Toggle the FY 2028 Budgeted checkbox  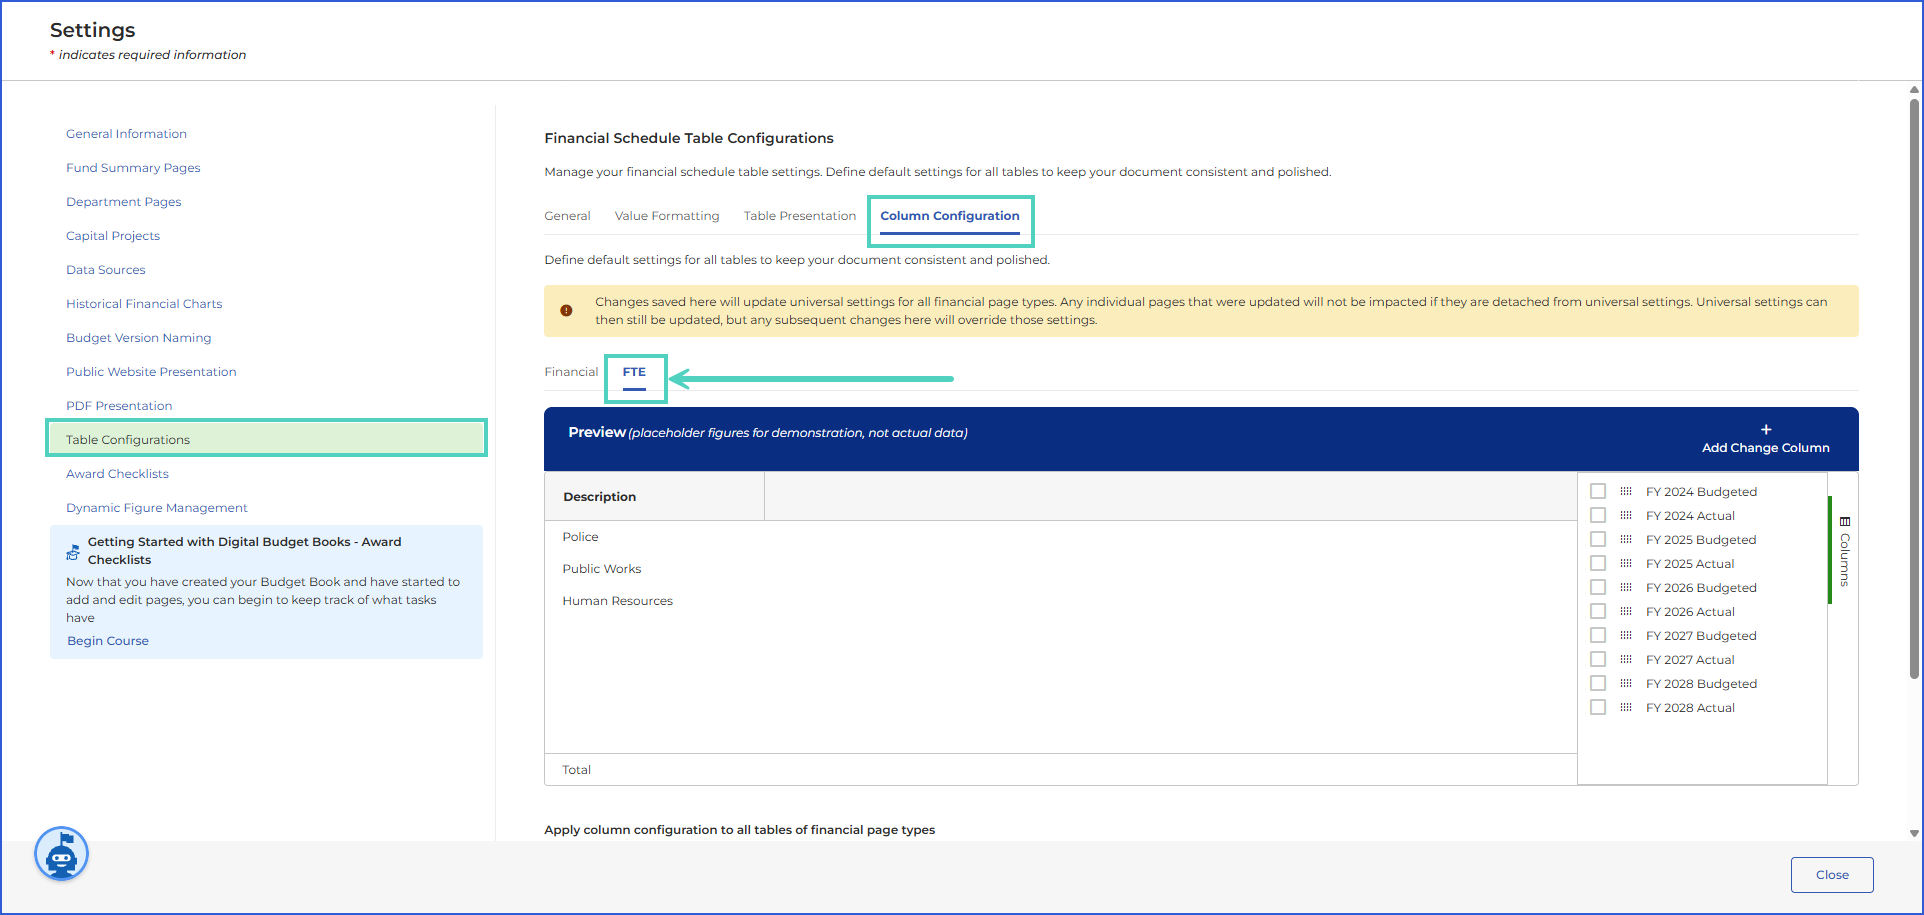coord(1598,683)
